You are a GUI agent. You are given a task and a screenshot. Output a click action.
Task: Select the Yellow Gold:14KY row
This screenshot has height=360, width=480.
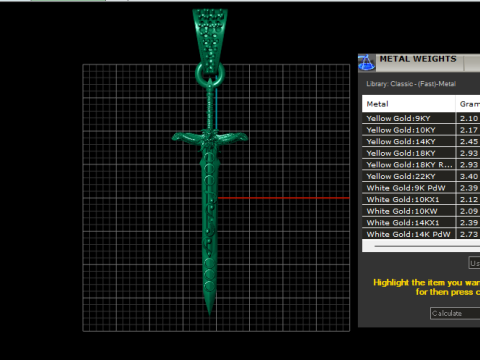(421, 142)
